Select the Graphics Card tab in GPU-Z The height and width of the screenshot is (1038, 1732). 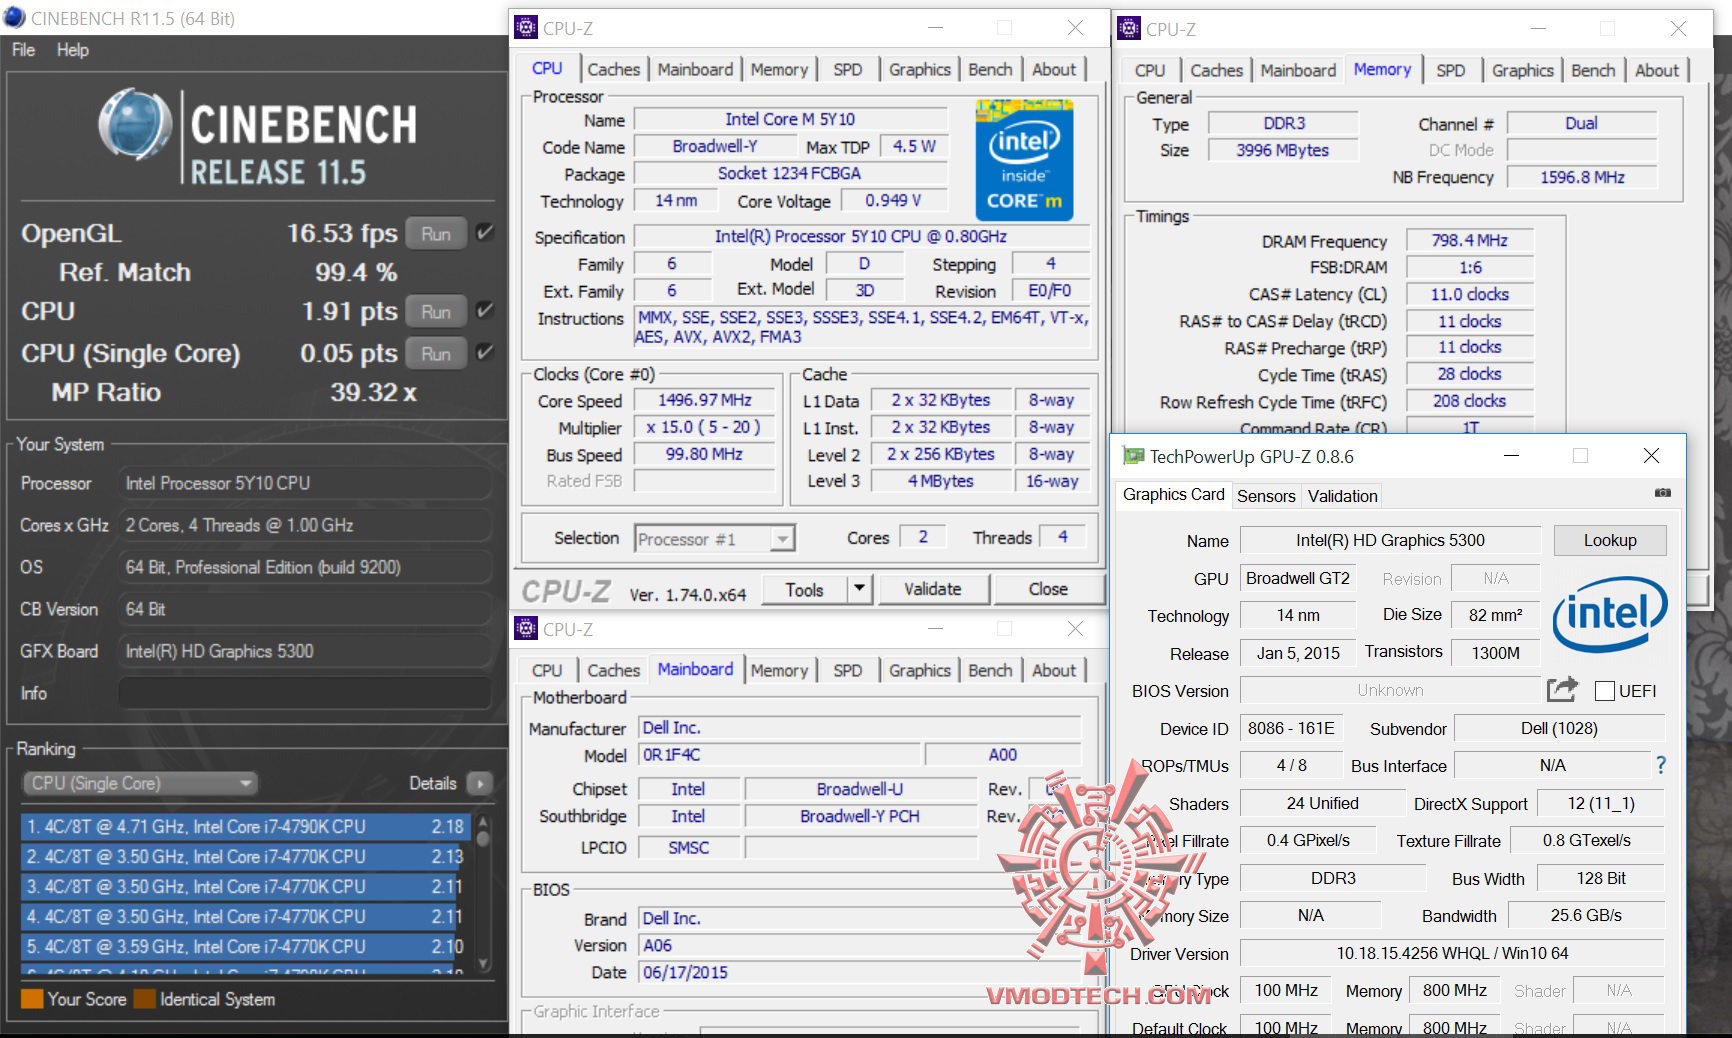coord(1173,495)
